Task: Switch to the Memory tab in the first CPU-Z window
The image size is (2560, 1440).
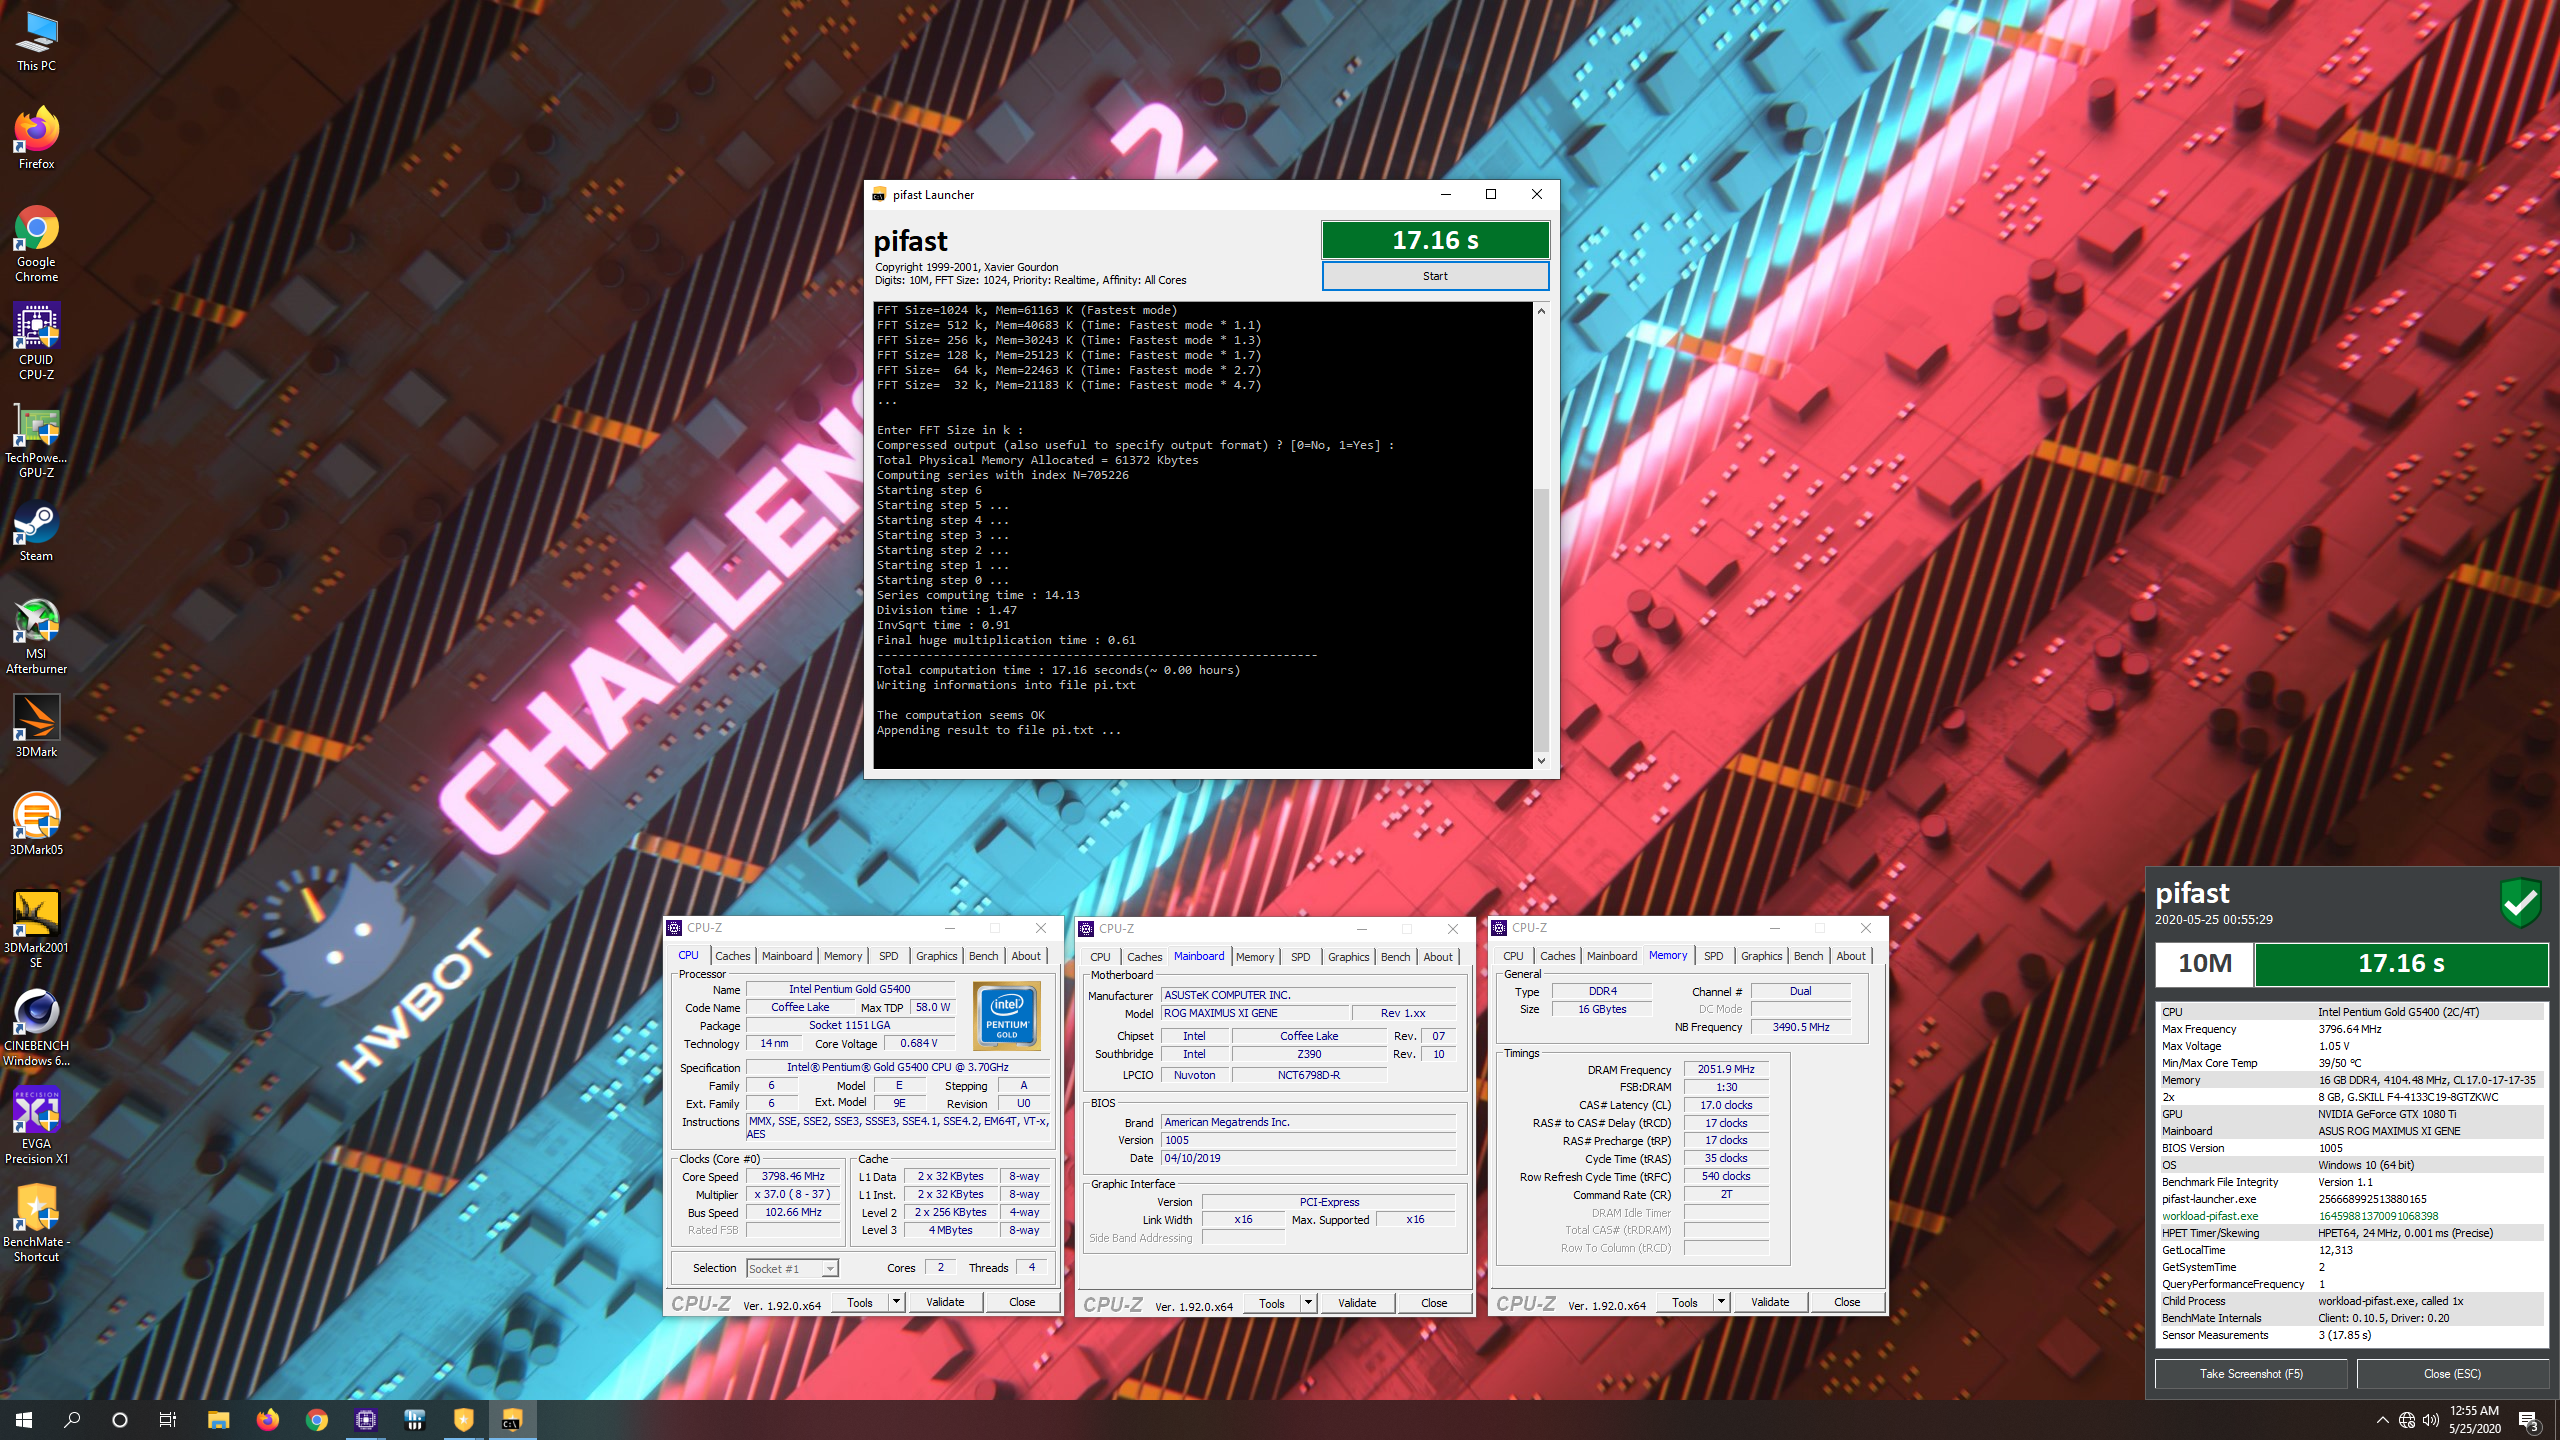Action: pyautogui.click(x=843, y=956)
